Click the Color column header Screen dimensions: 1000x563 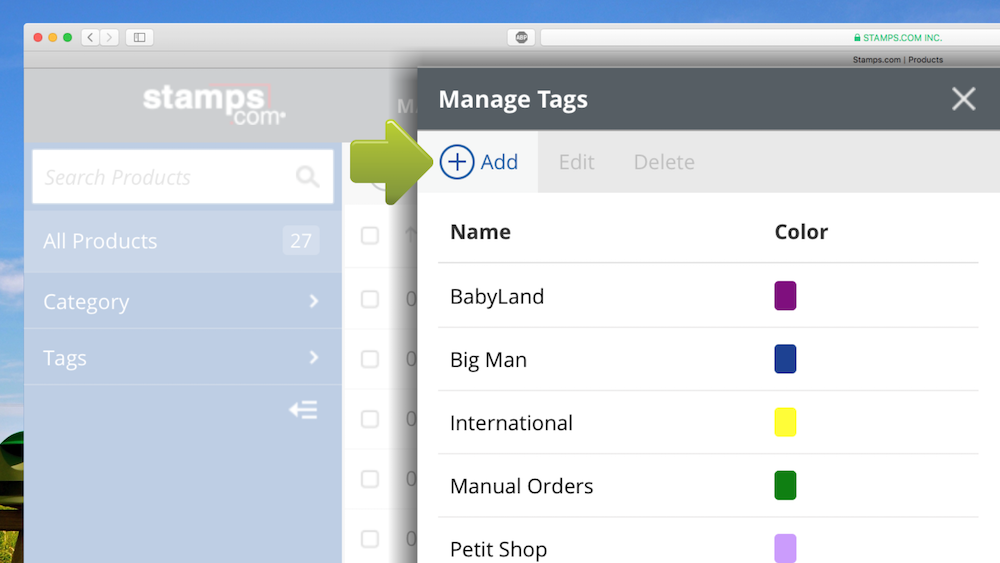click(x=801, y=231)
